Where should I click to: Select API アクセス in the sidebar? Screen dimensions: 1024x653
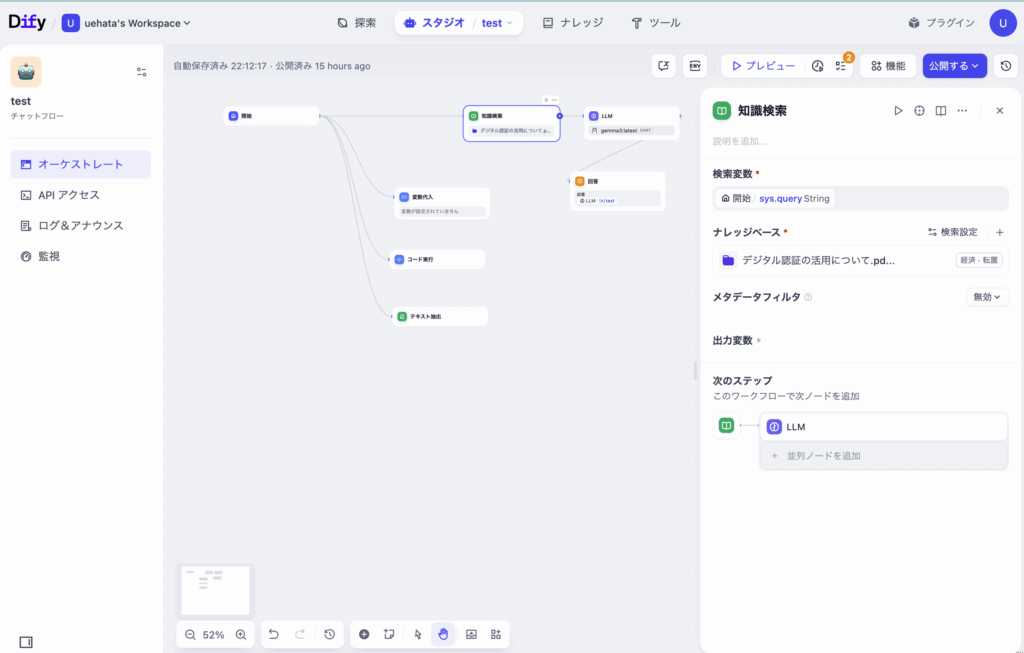[x=80, y=195]
